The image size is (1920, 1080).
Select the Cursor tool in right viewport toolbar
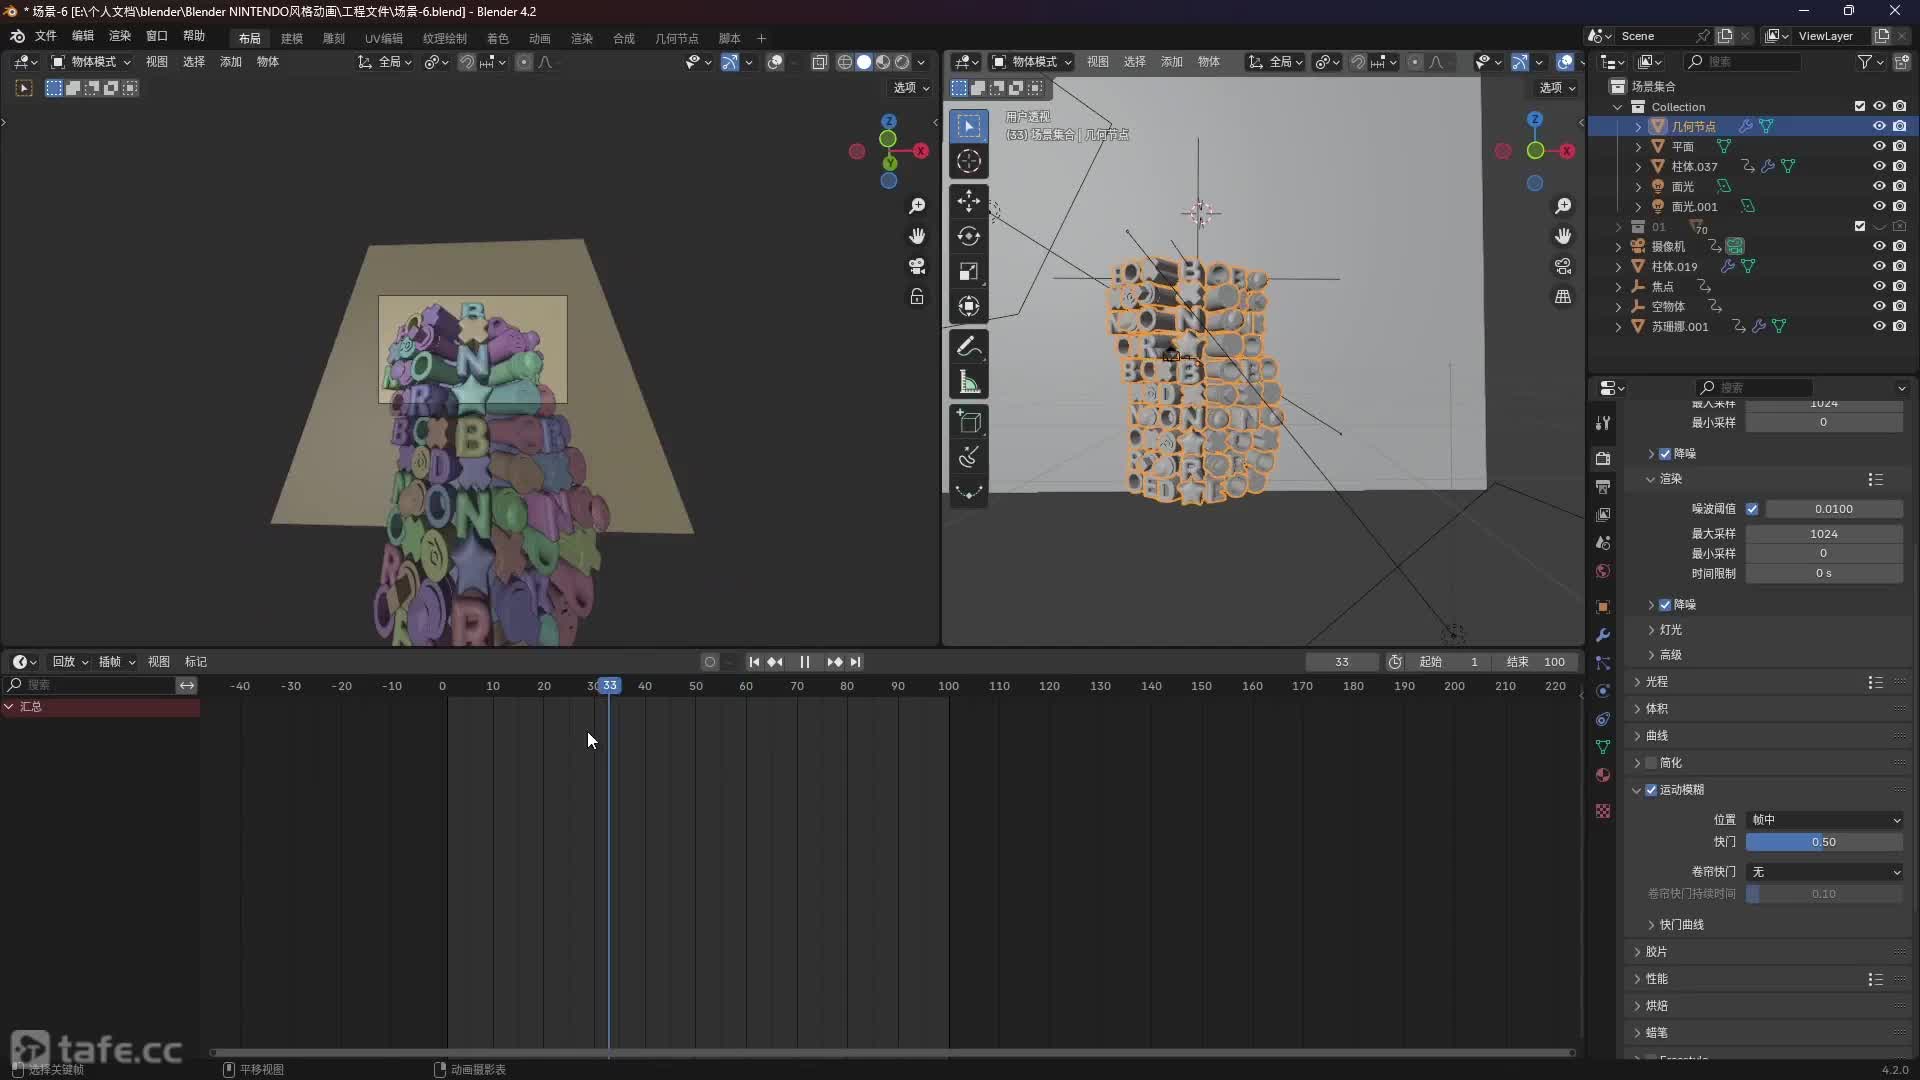coord(968,161)
